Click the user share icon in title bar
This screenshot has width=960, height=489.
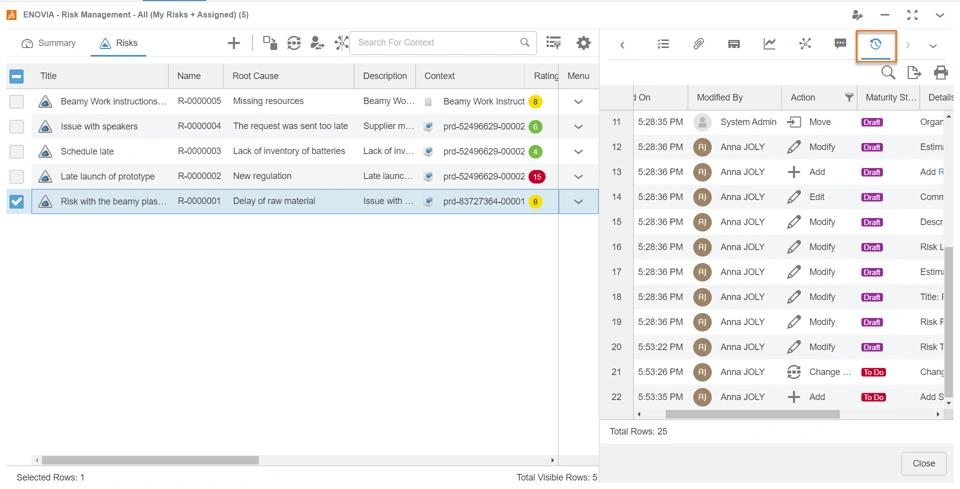pyautogui.click(x=857, y=15)
